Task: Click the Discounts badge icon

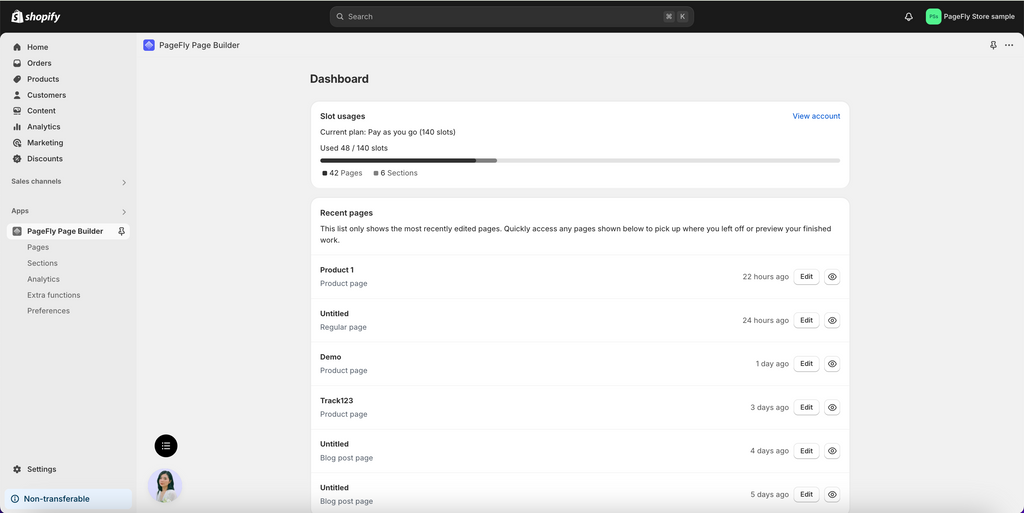Action: [17, 159]
